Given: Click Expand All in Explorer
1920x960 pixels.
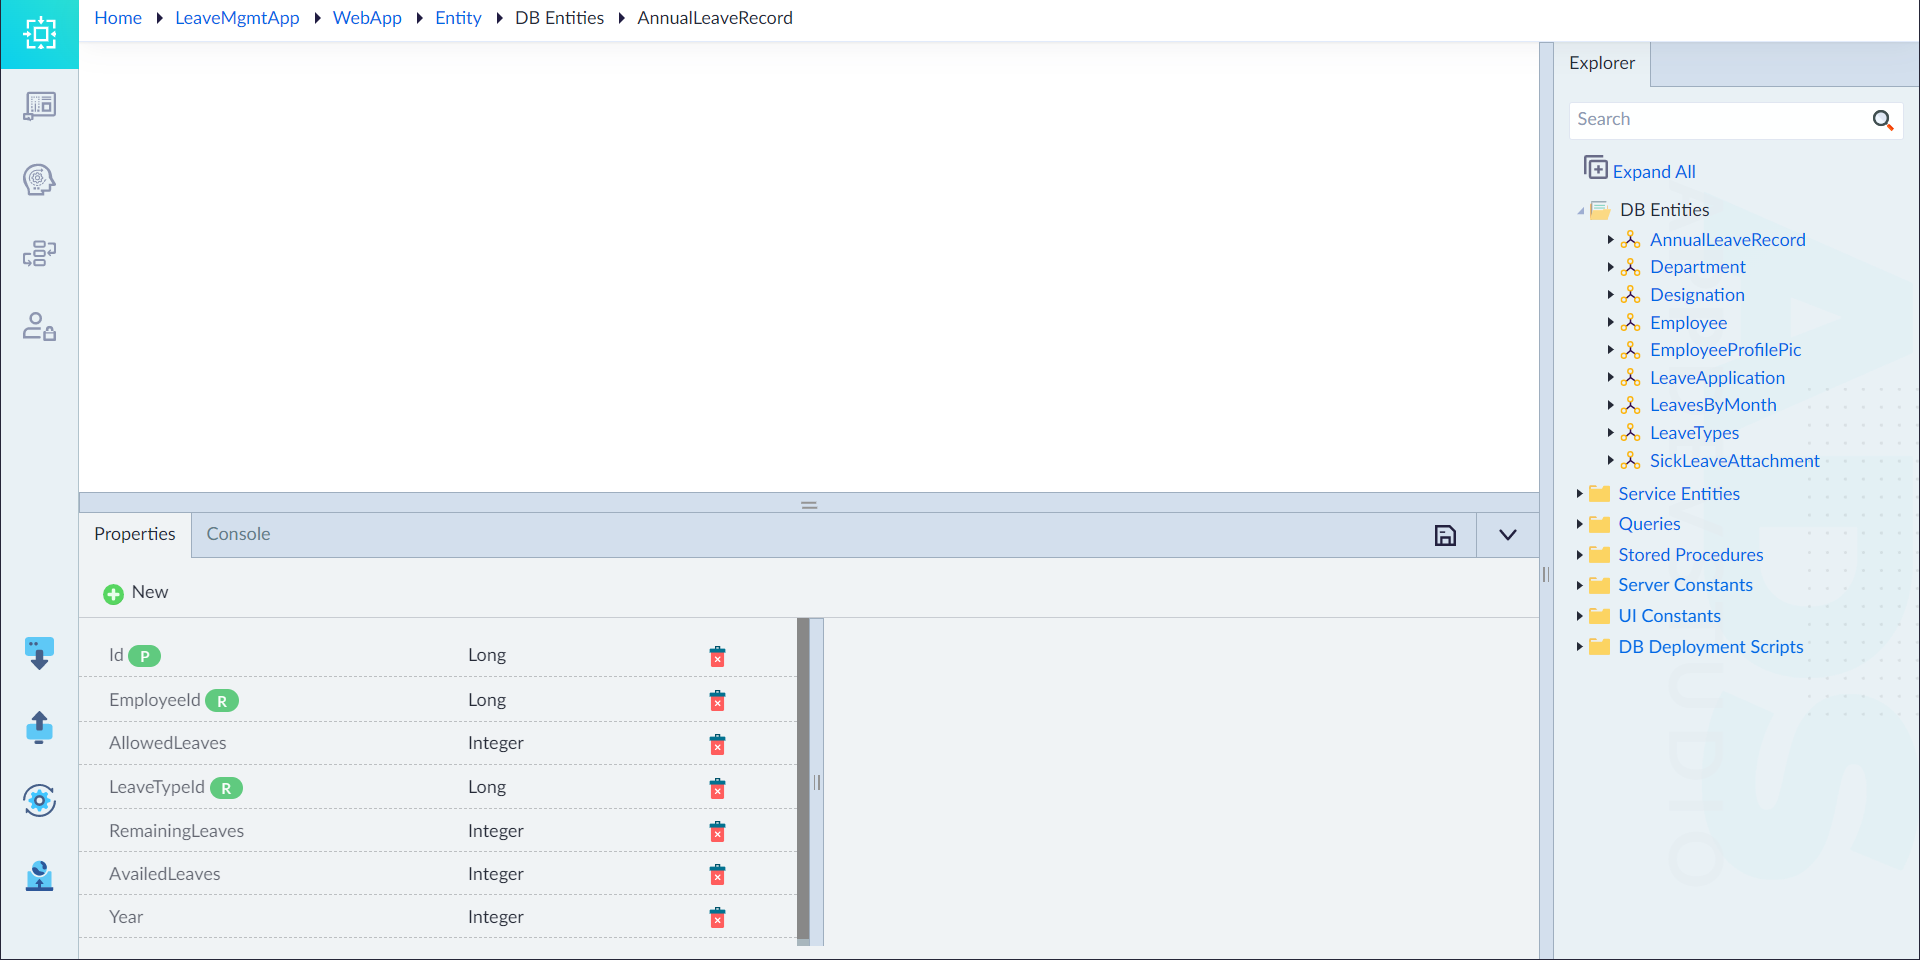Looking at the screenshot, I should click(1640, 171).
